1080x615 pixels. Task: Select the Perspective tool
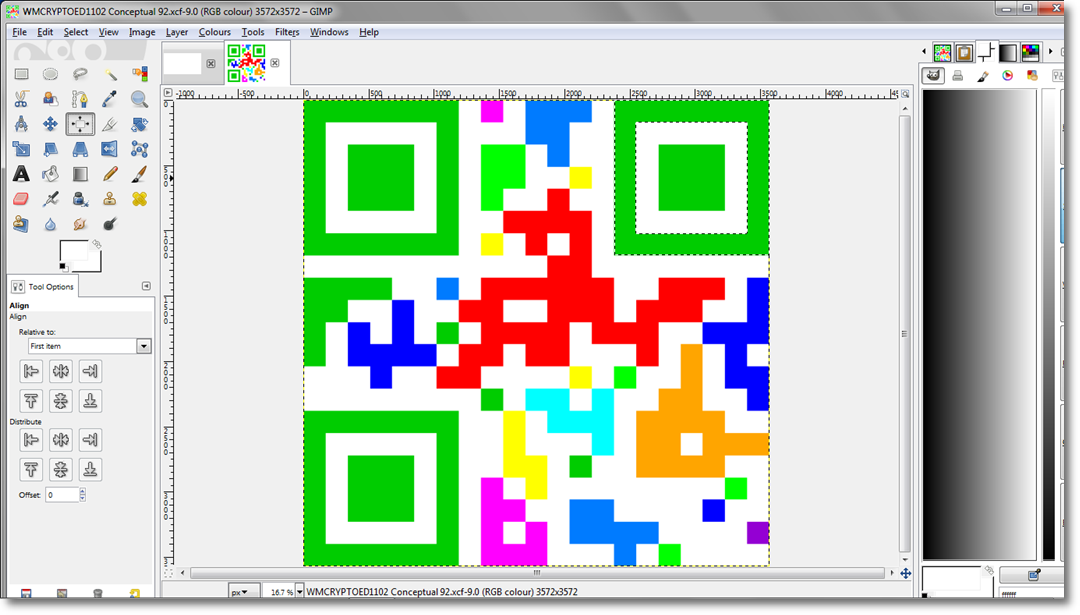click(80, 149)
